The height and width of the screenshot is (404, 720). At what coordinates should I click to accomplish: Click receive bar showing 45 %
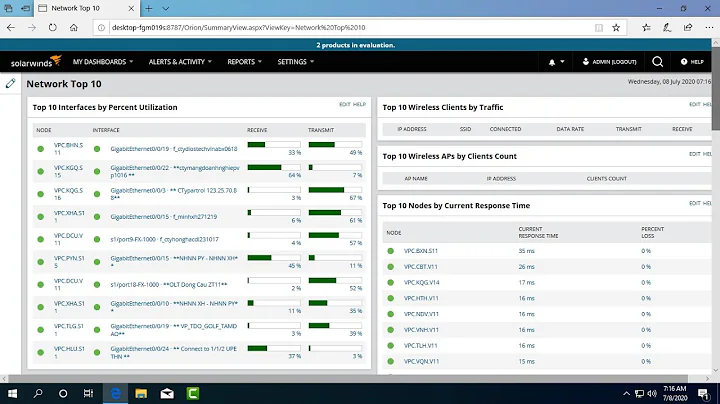point(274,258)
